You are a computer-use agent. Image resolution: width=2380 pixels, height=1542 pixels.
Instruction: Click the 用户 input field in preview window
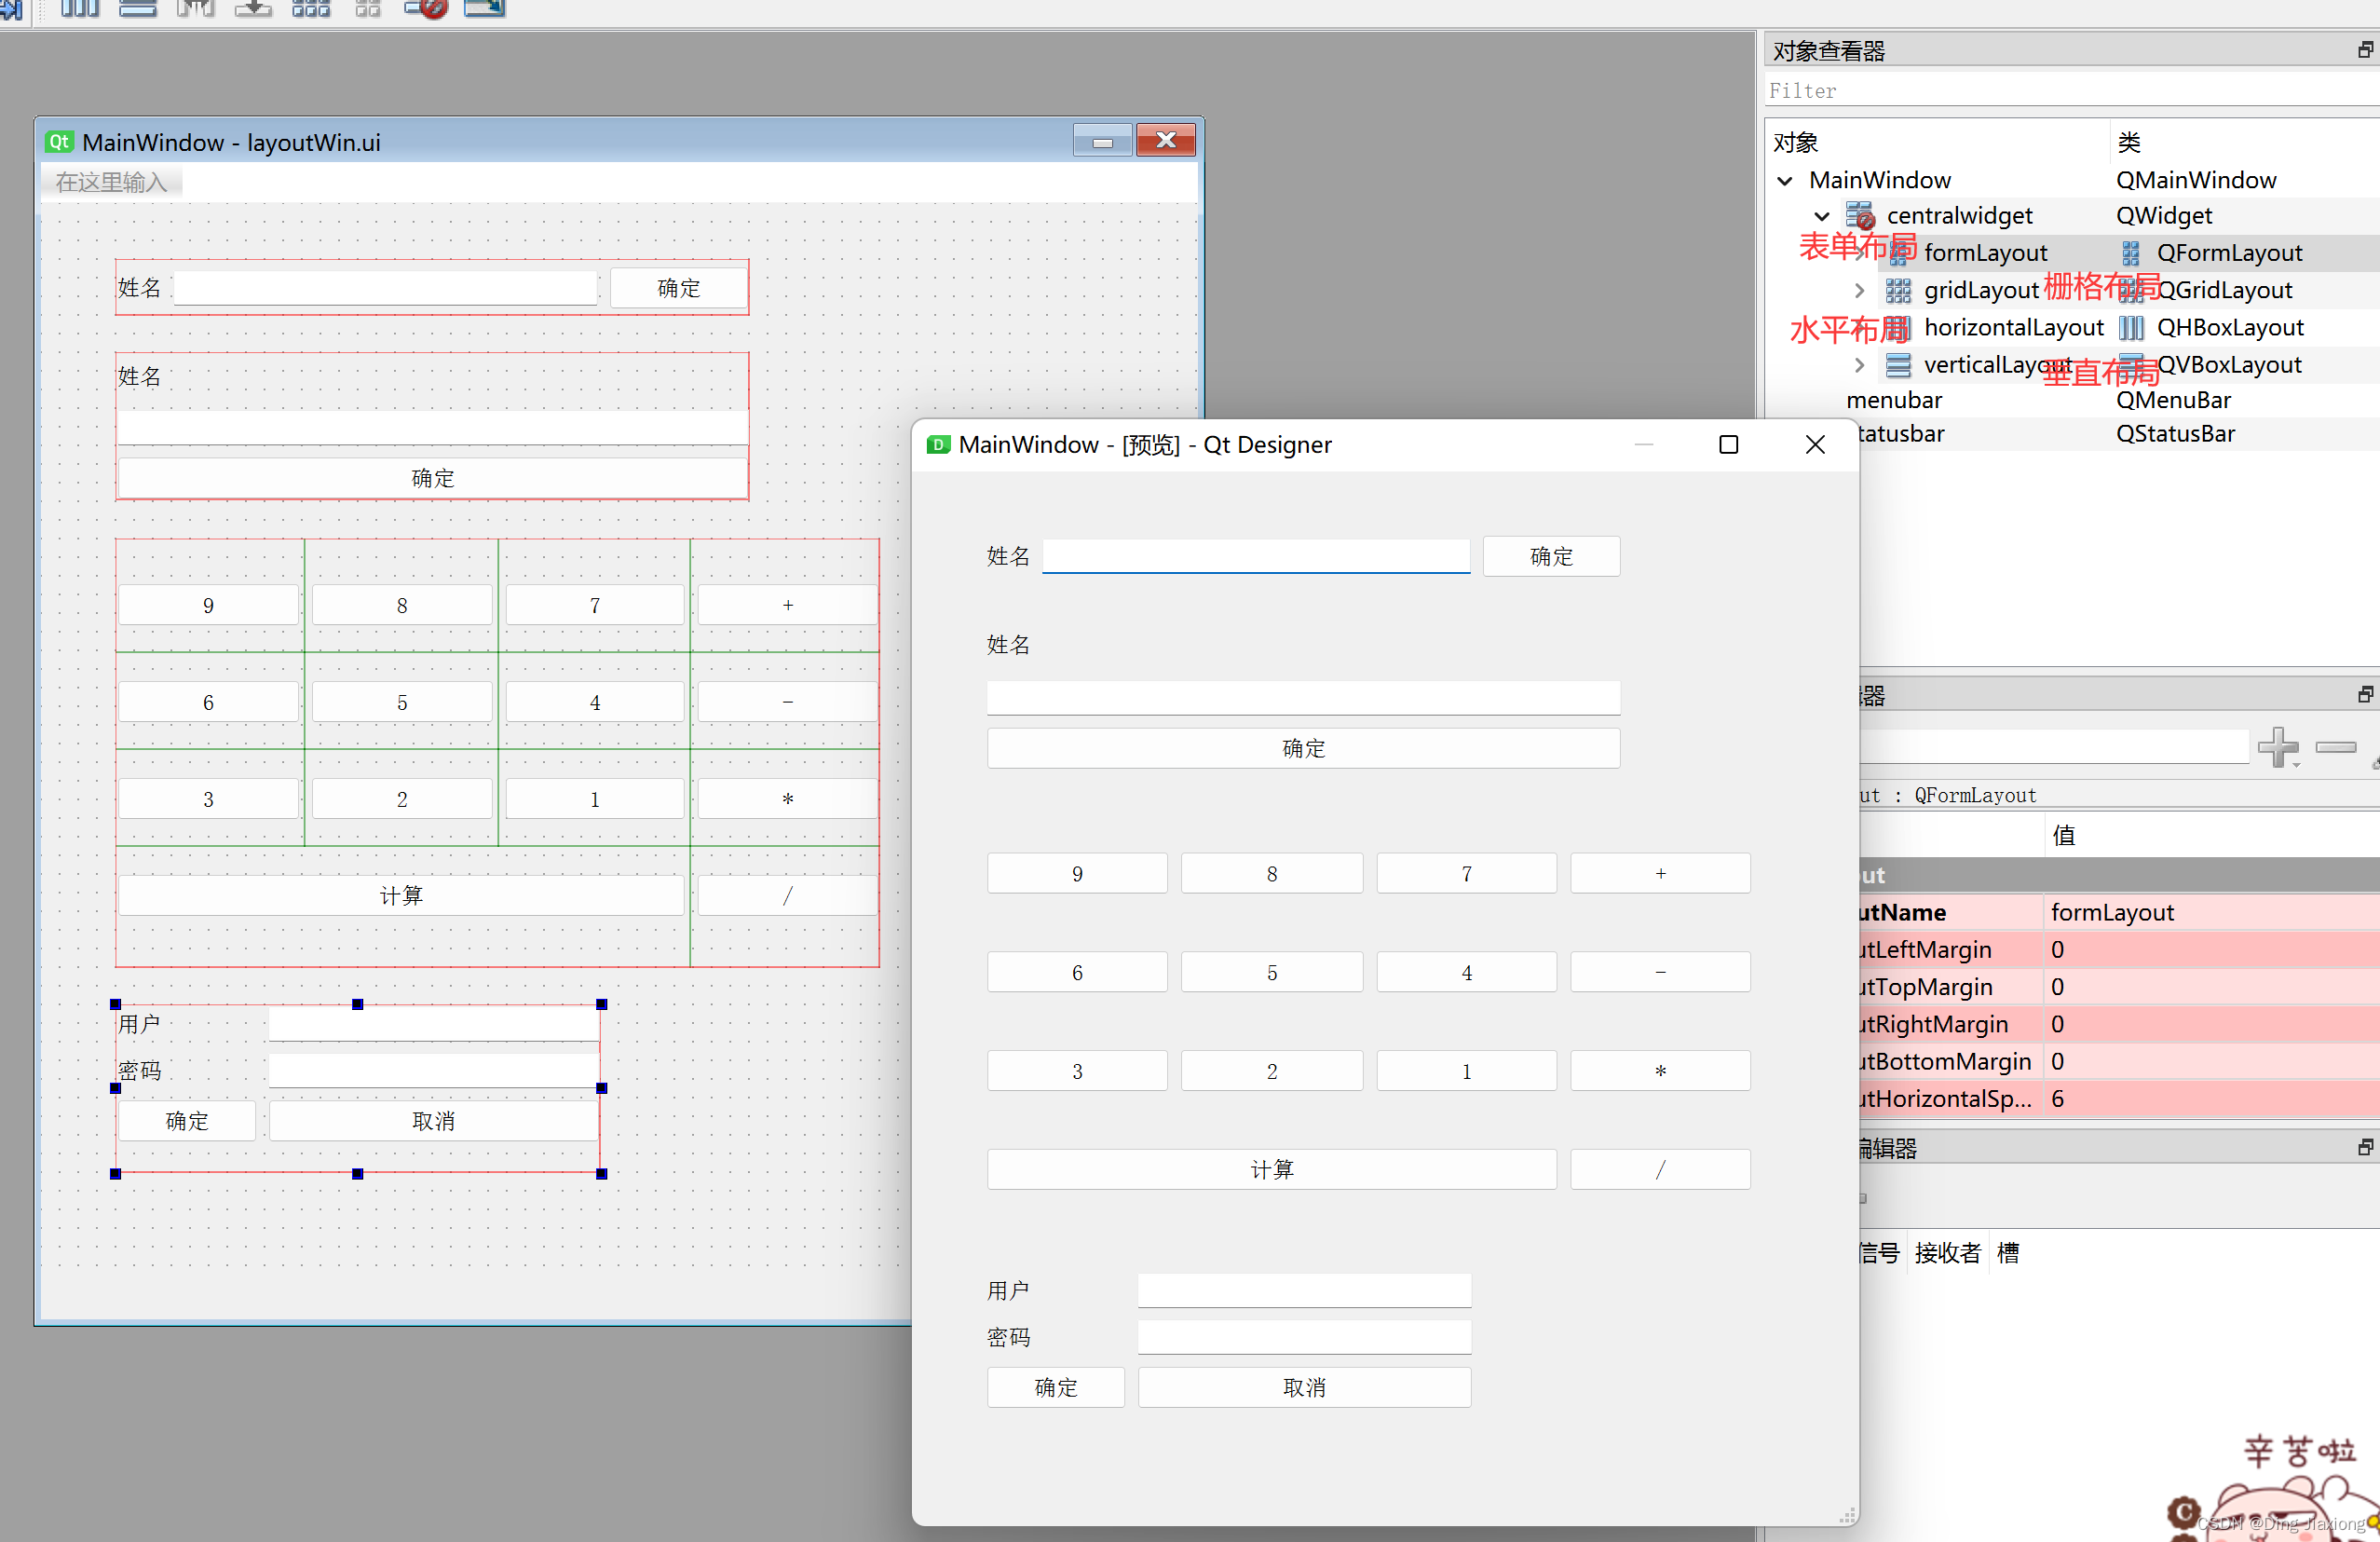[1304, 1290]
